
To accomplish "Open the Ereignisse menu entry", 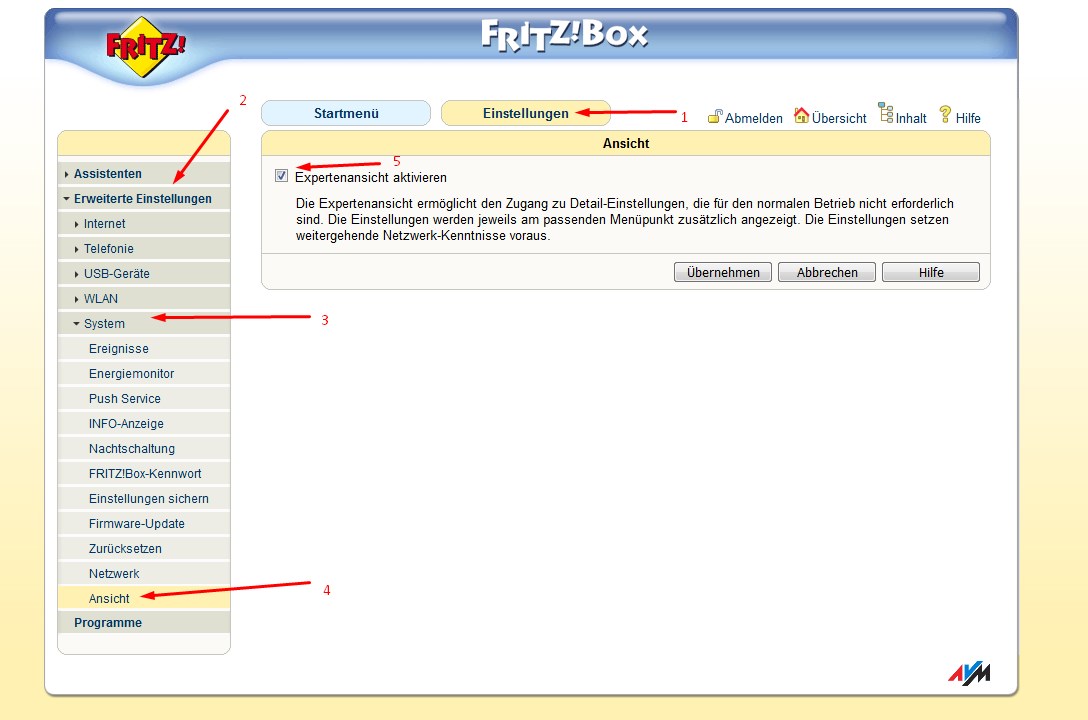I will [x=144, y=348].
